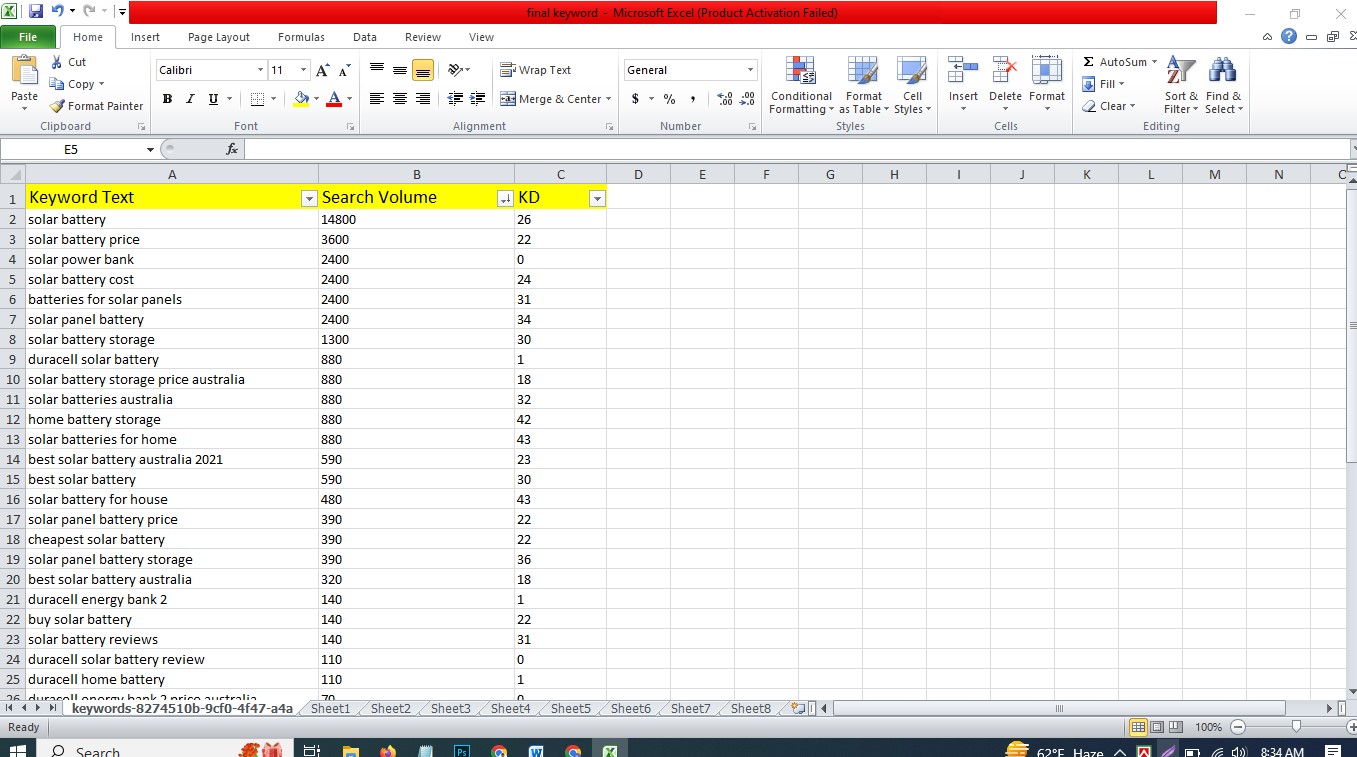Expand the Font Size dropdown
This screenshot has width=1357, height=757.
tap(302, 69)
